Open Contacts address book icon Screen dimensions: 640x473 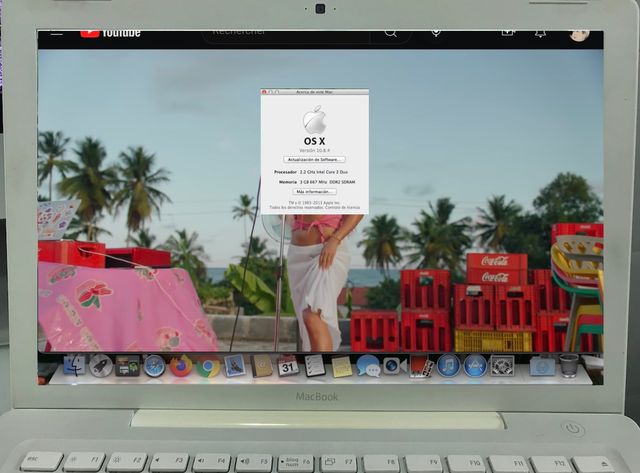[261, 366]
